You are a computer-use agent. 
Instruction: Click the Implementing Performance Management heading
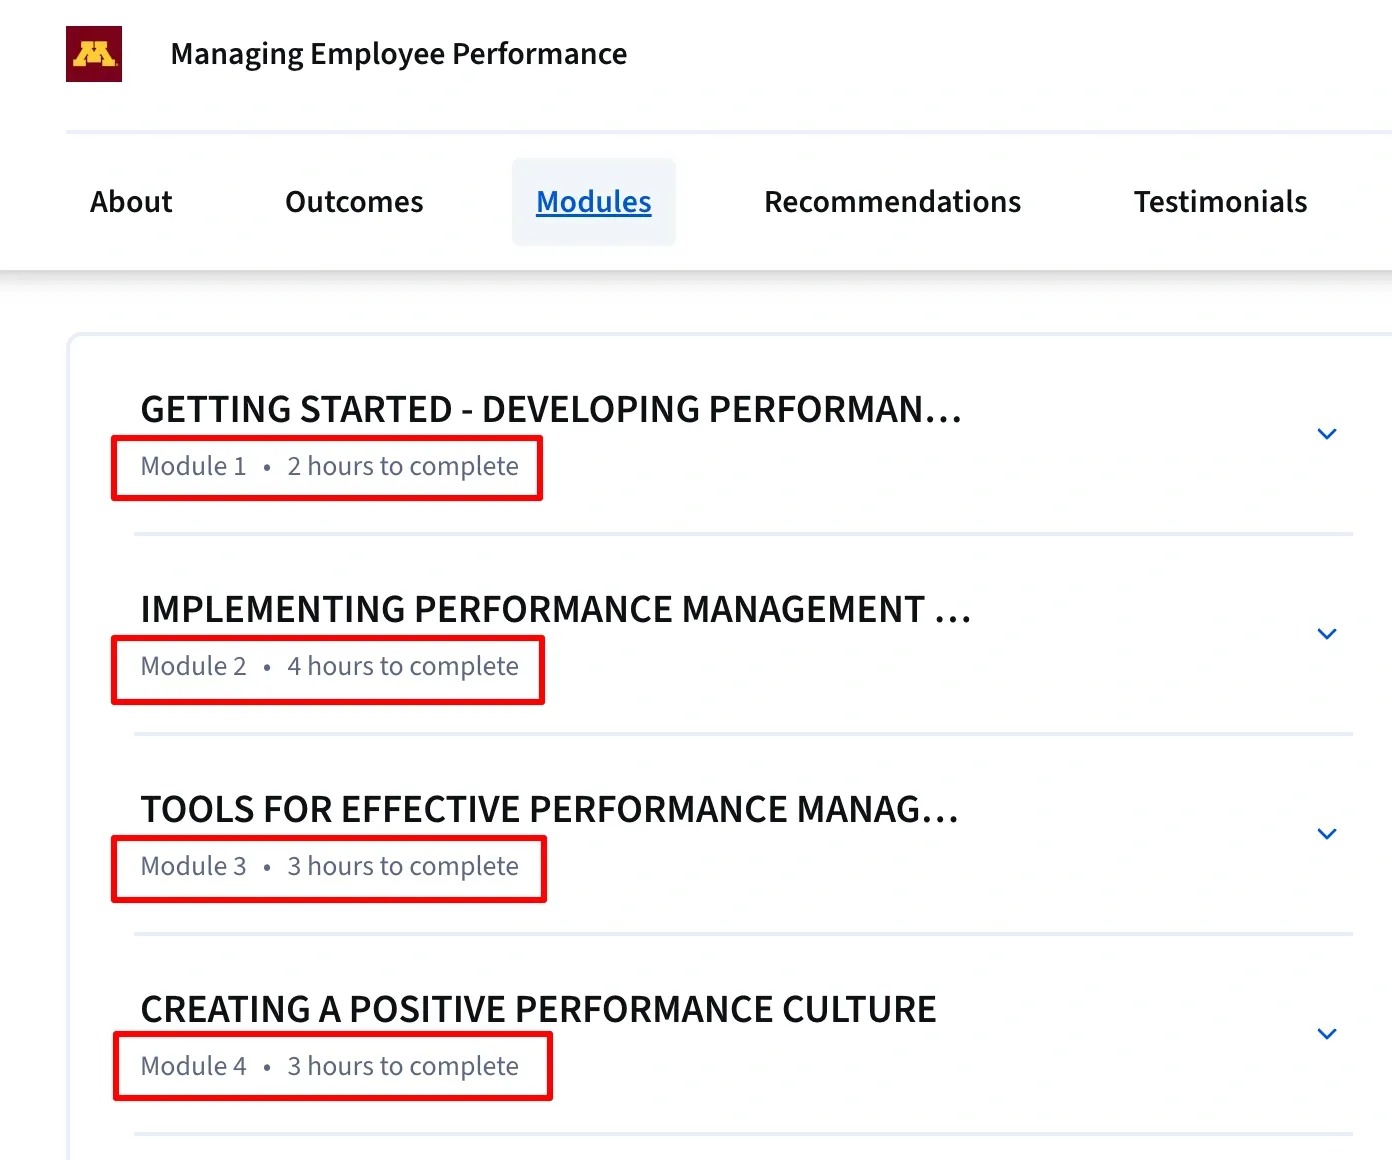(x=556, y=609)
